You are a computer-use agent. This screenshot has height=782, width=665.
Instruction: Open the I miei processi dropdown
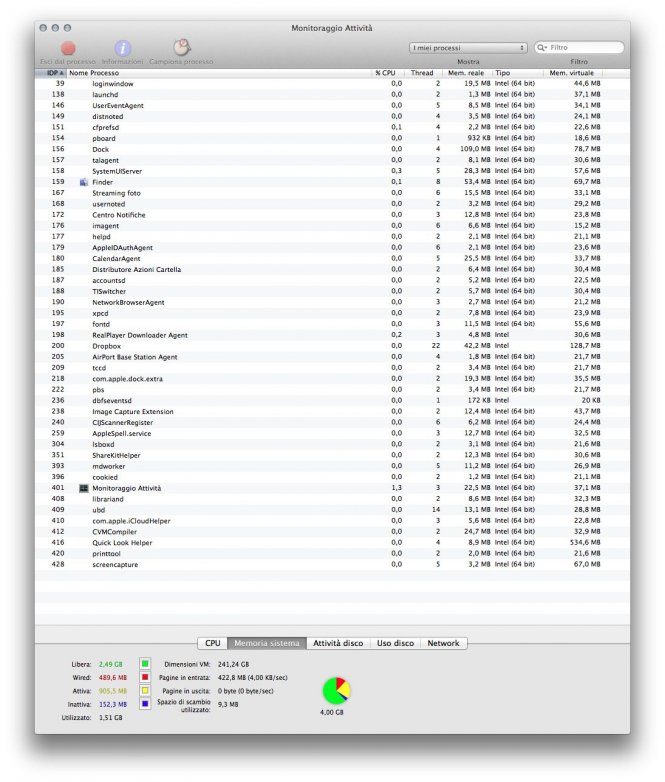coord(468,48)
